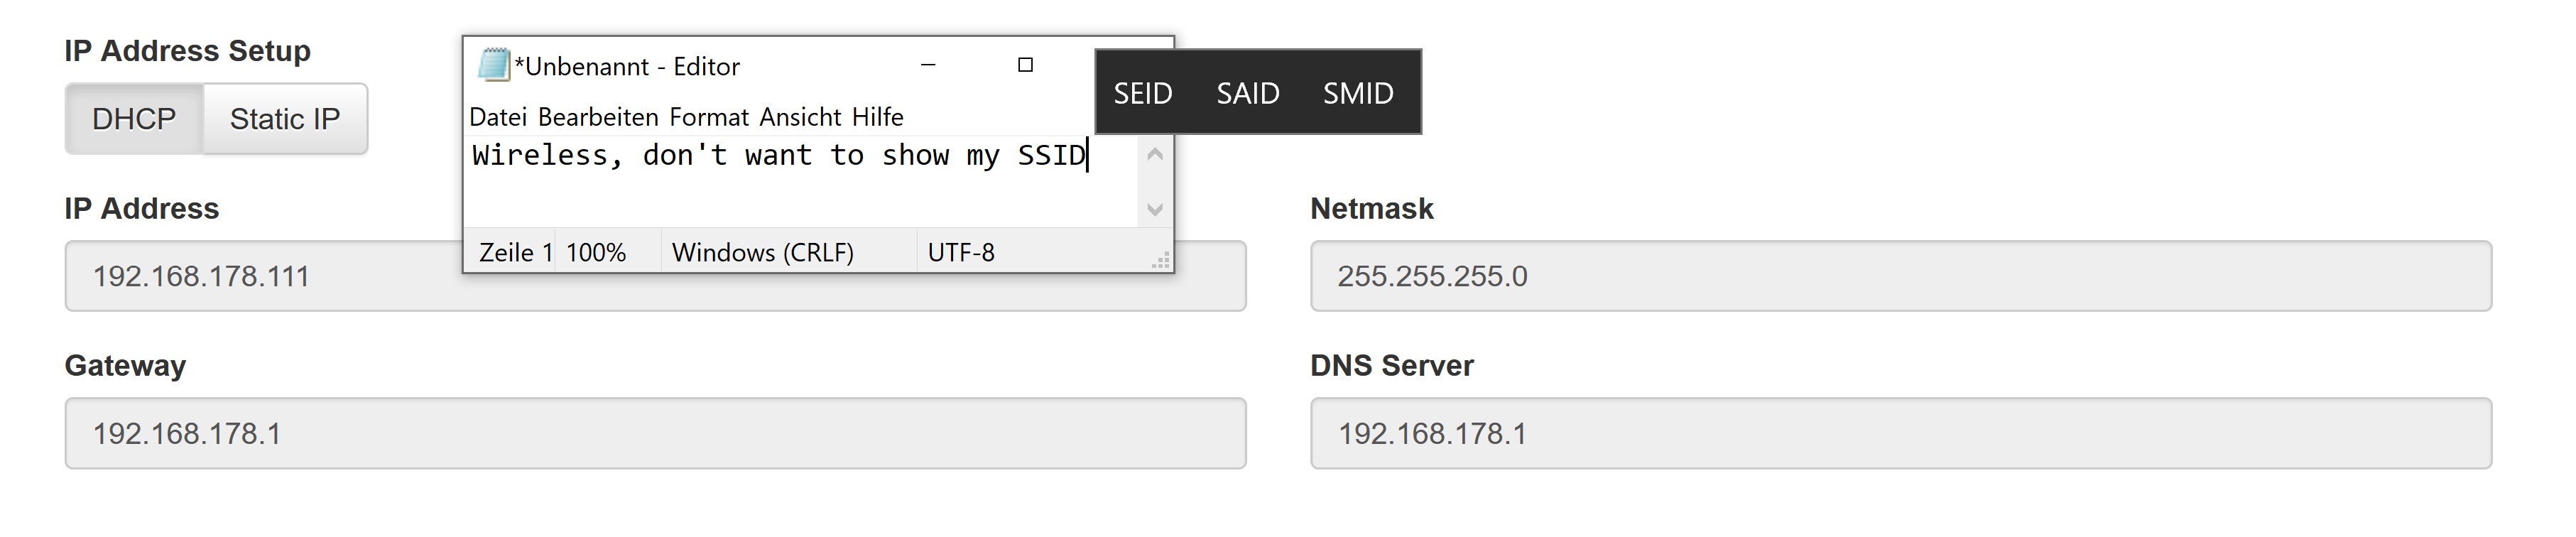2576x537 pixels.
Task: Open the Bearbeiten menu
Action: pyautogui.click(x=598, y=117)
